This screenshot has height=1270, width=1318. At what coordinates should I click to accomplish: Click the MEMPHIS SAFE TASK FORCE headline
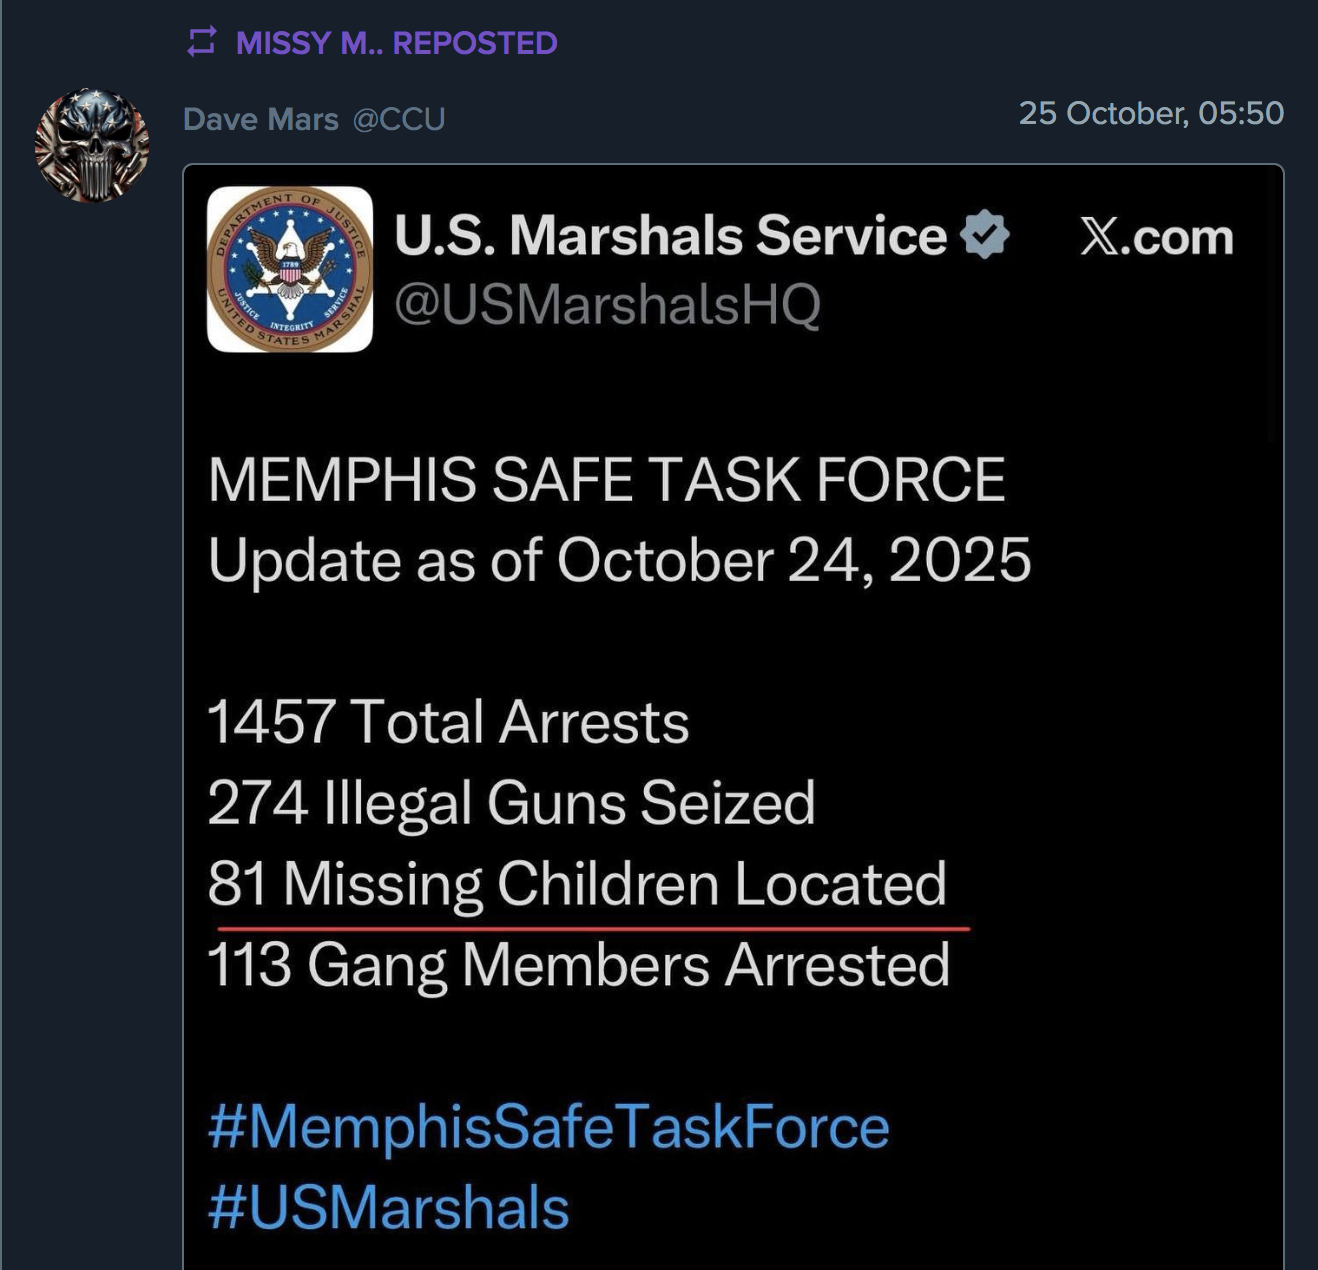(x=606, y=479)
